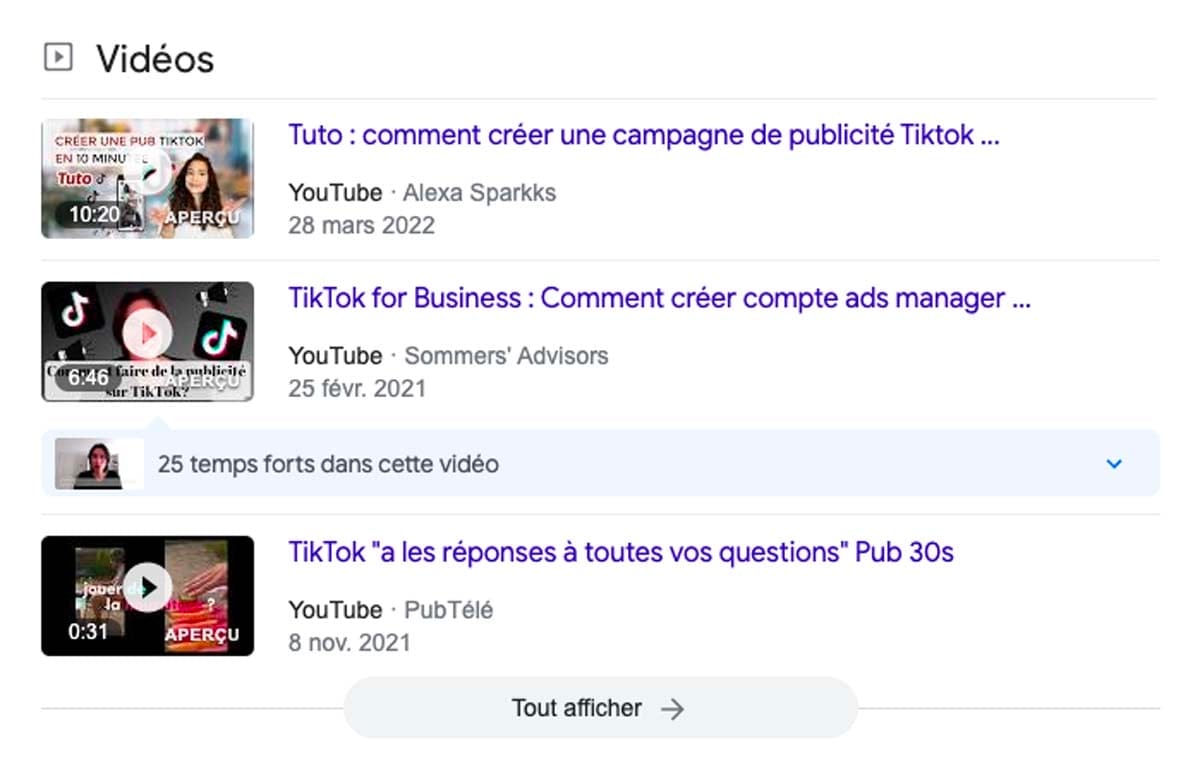Click the small channel avatar near temps forts
This screenshot has height=766, width=1200.
tap(95, 463)
